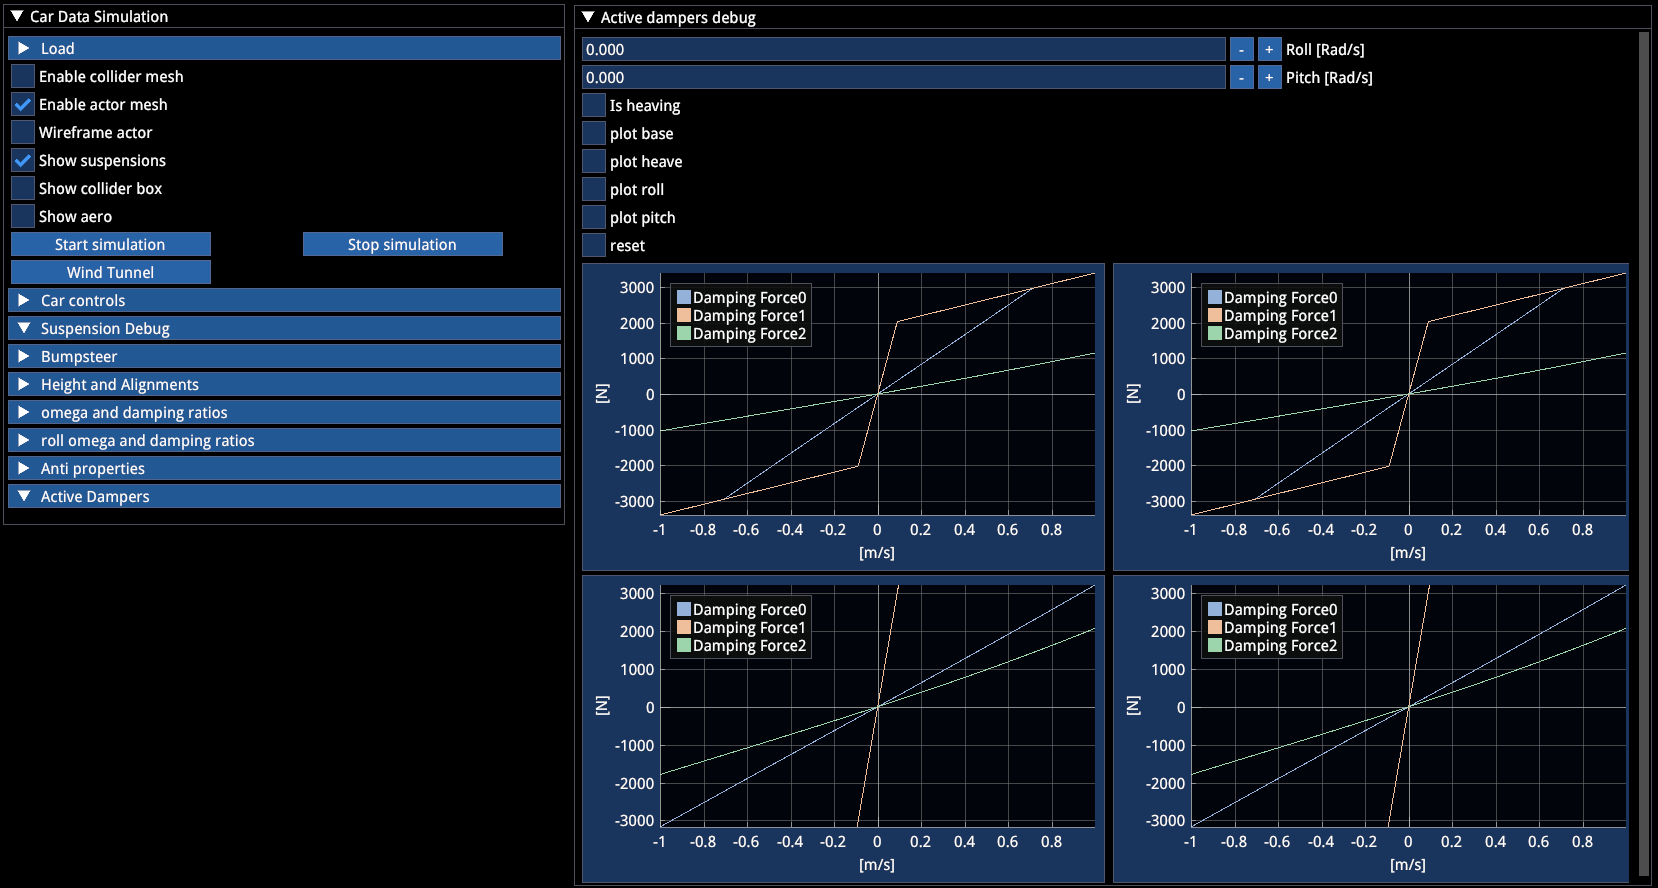Select Damping Force0 swatch in bottom-right plot
The height and width of the screenshot is (888, 1658).
coord(1215,609)
